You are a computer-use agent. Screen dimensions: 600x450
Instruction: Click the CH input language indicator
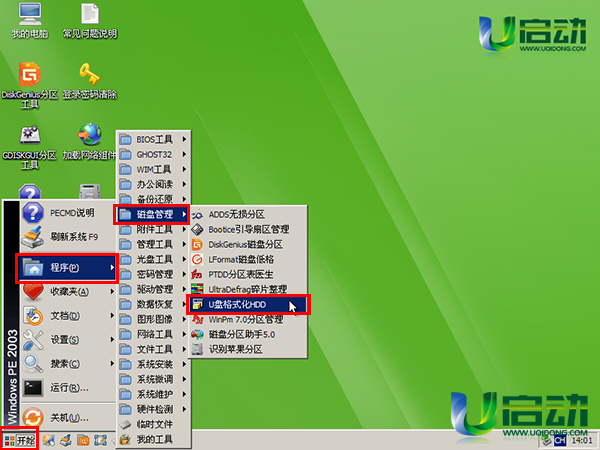[560, 440]
